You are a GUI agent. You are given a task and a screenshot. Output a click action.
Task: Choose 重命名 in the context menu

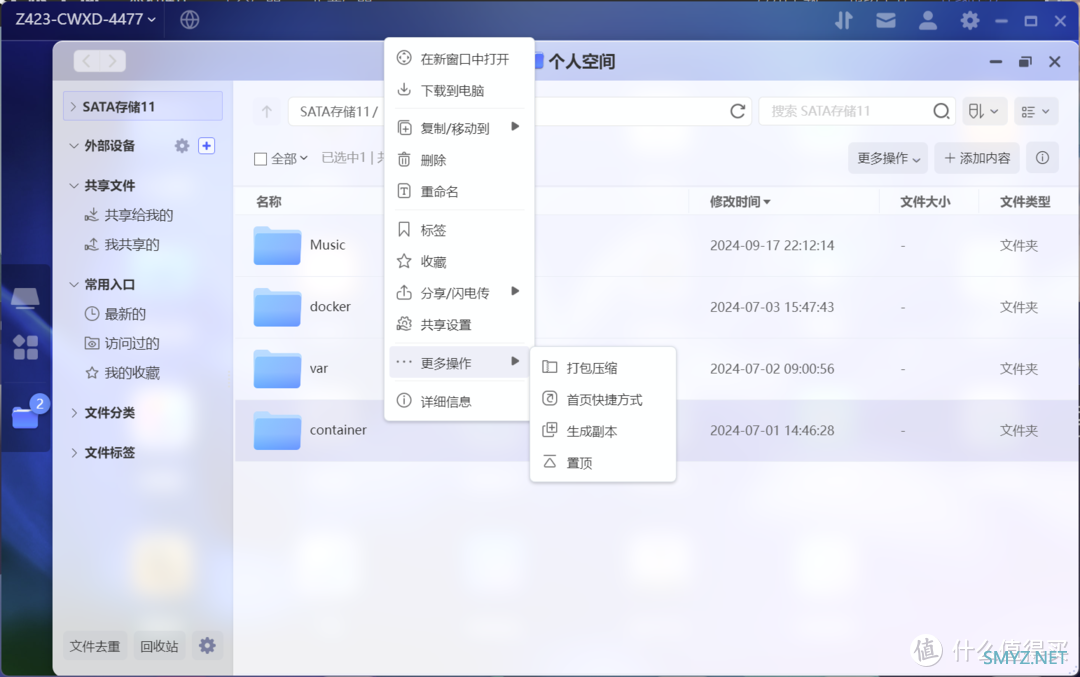[459, 191]
